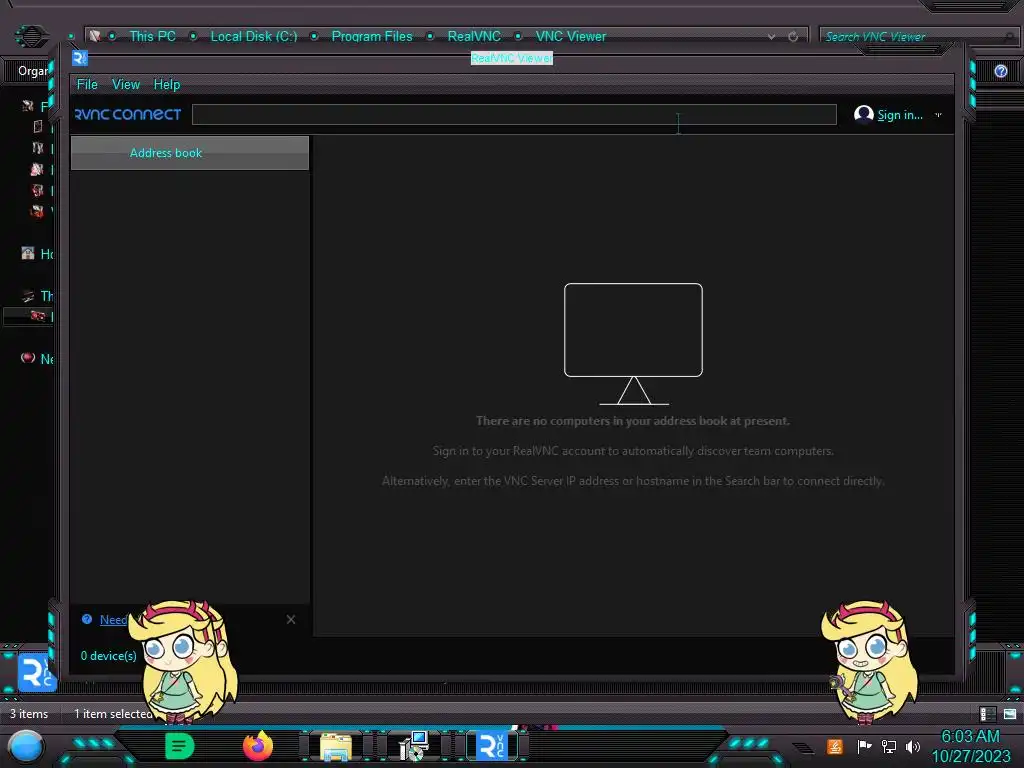Switch Explorer to large icons view

[x=1010, y=714]
